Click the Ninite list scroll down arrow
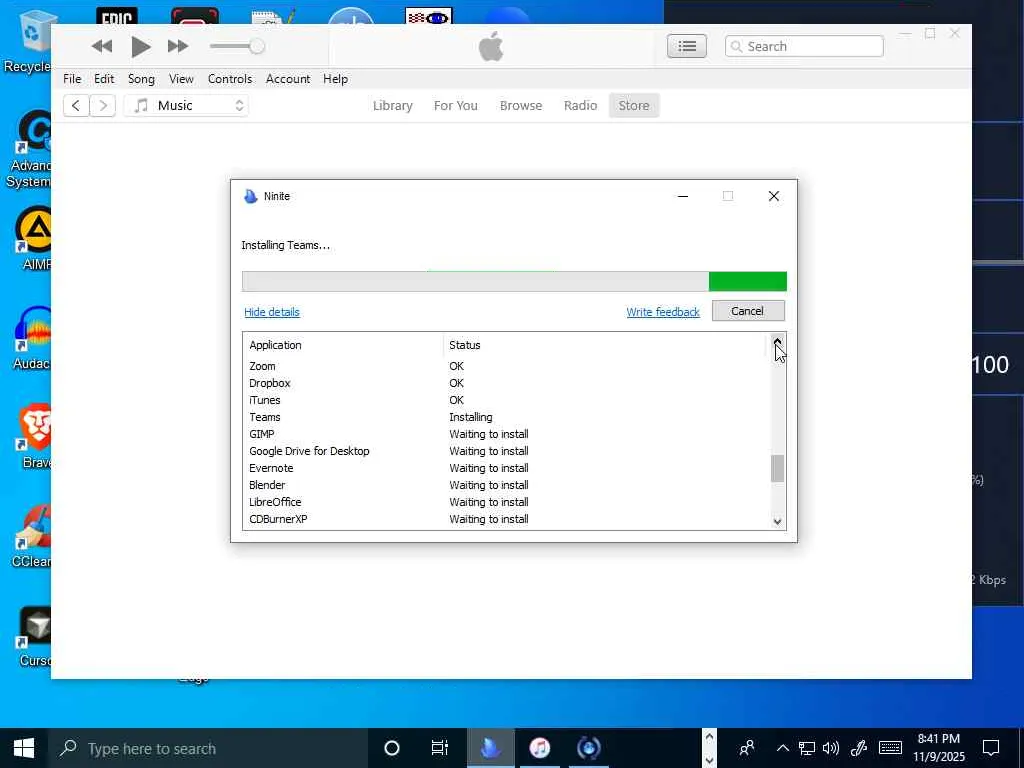 [x=777, y=521]
